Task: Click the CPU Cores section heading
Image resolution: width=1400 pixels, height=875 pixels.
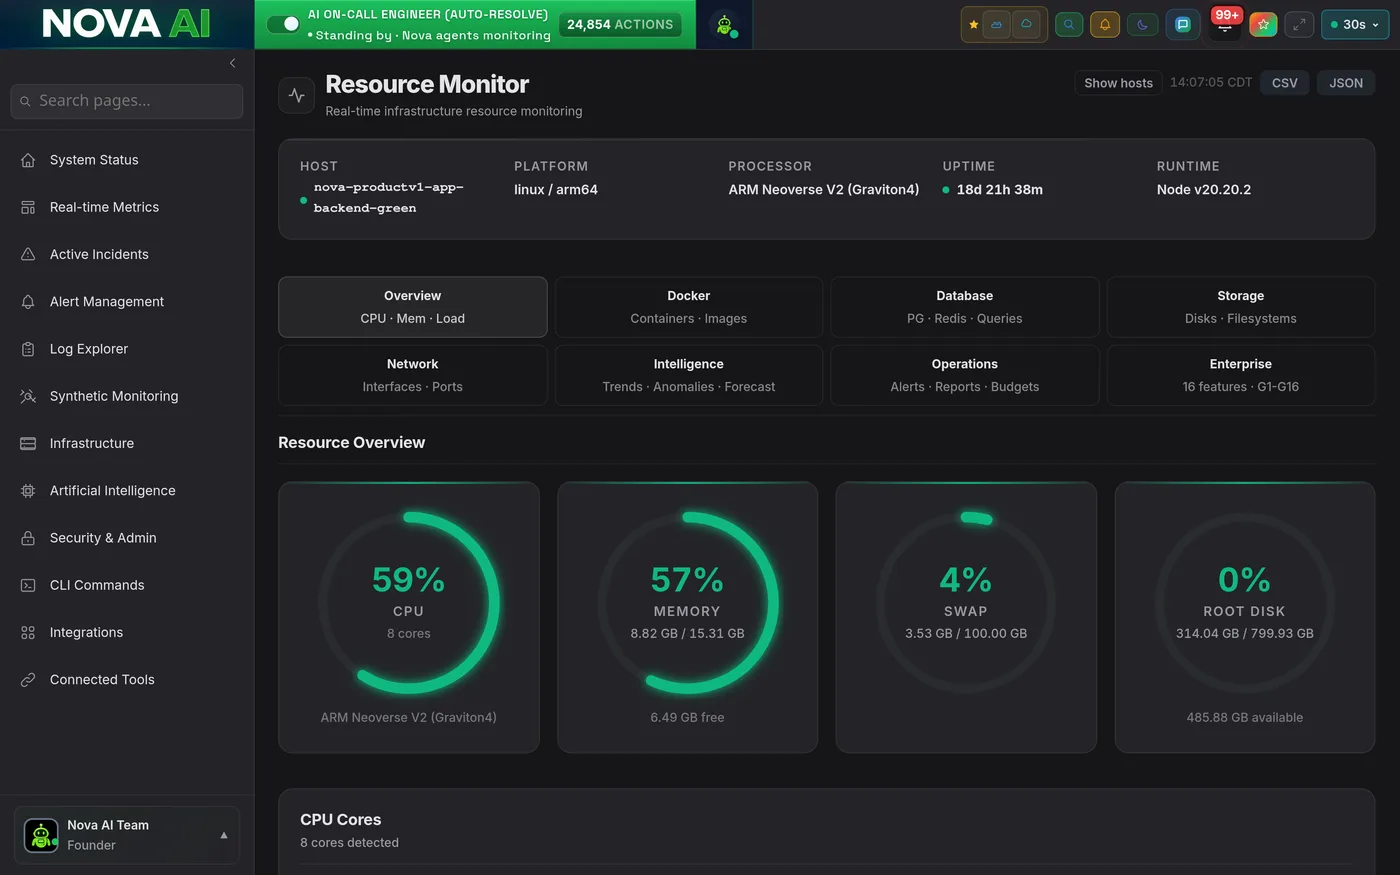Action: (x=341, y=820)
